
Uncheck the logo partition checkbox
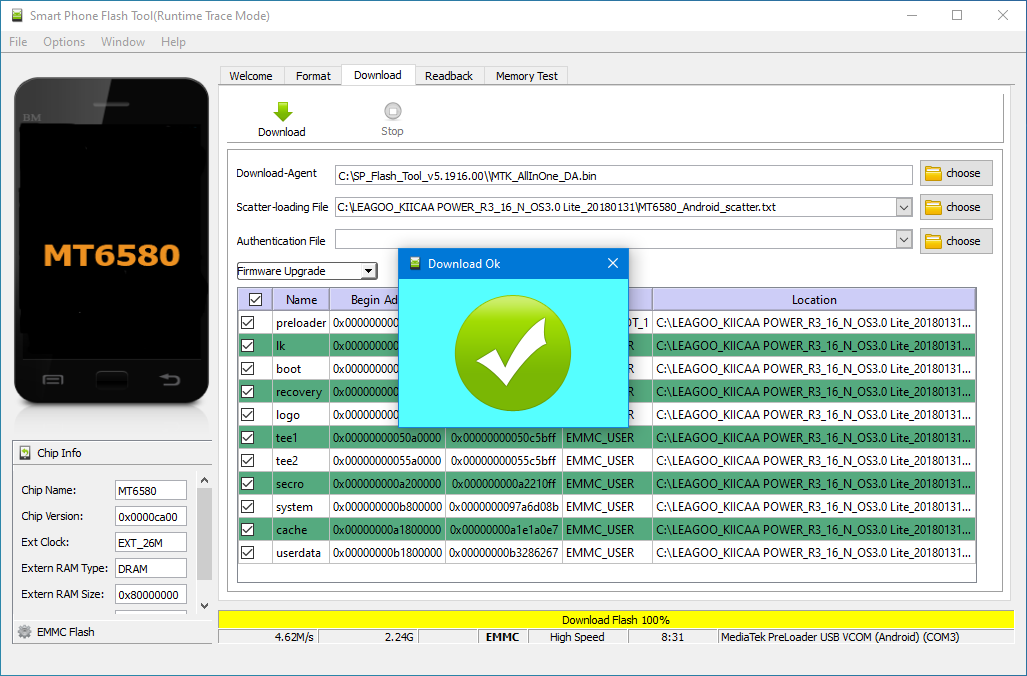point(248,414)
